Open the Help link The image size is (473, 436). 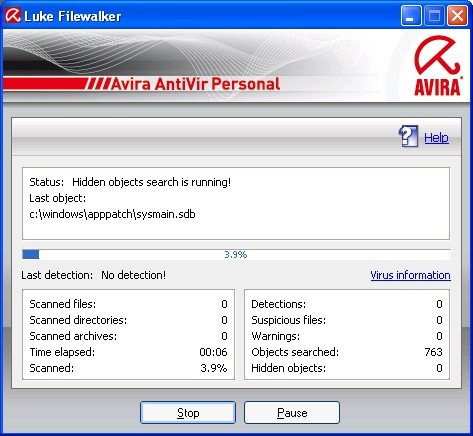tap(436, 138)
